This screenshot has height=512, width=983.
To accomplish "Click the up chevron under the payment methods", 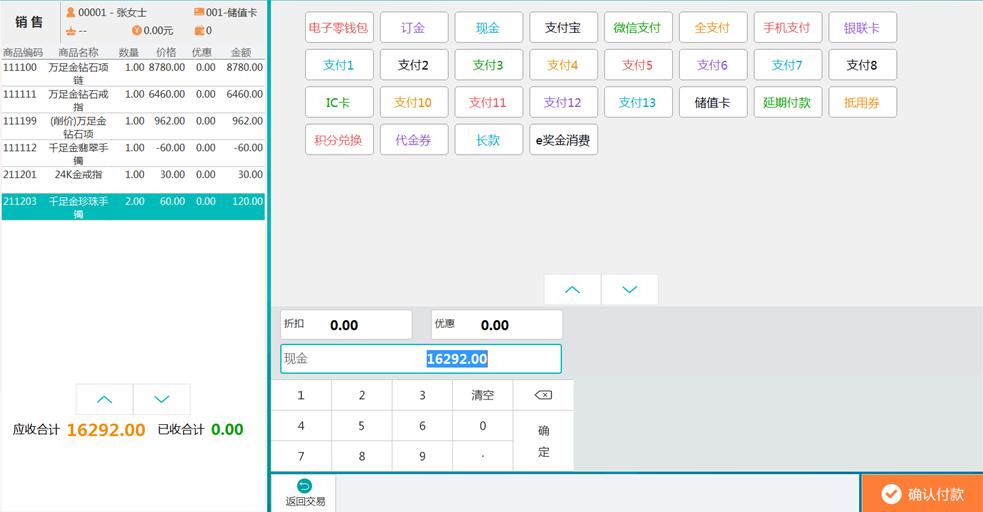I will pyautogui.click(x=572, y=290).
